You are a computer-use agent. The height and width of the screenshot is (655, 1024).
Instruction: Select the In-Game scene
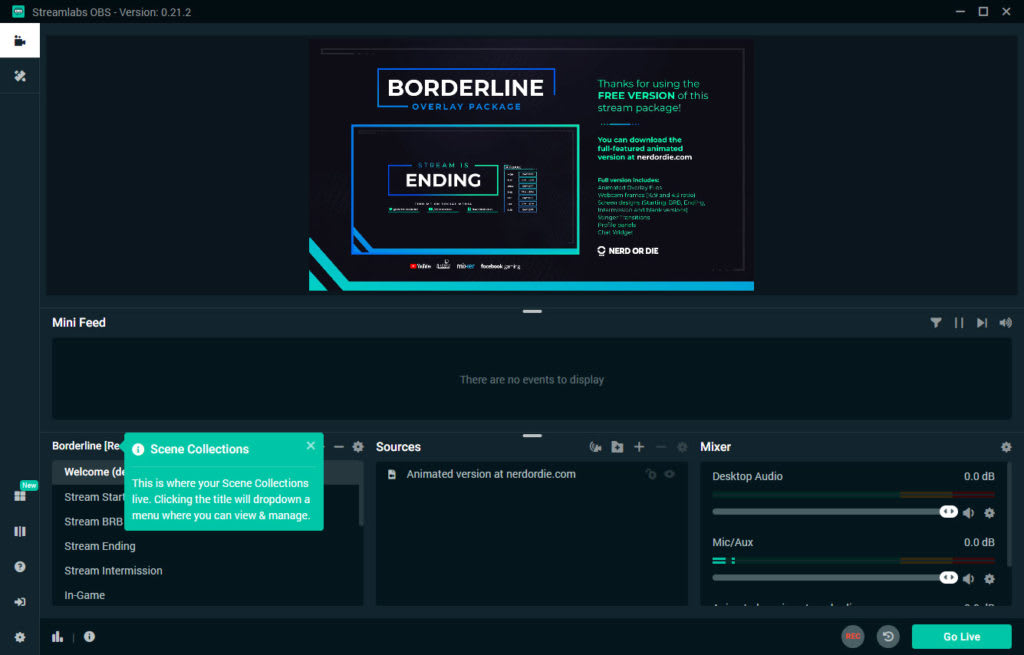coord(85,595)
